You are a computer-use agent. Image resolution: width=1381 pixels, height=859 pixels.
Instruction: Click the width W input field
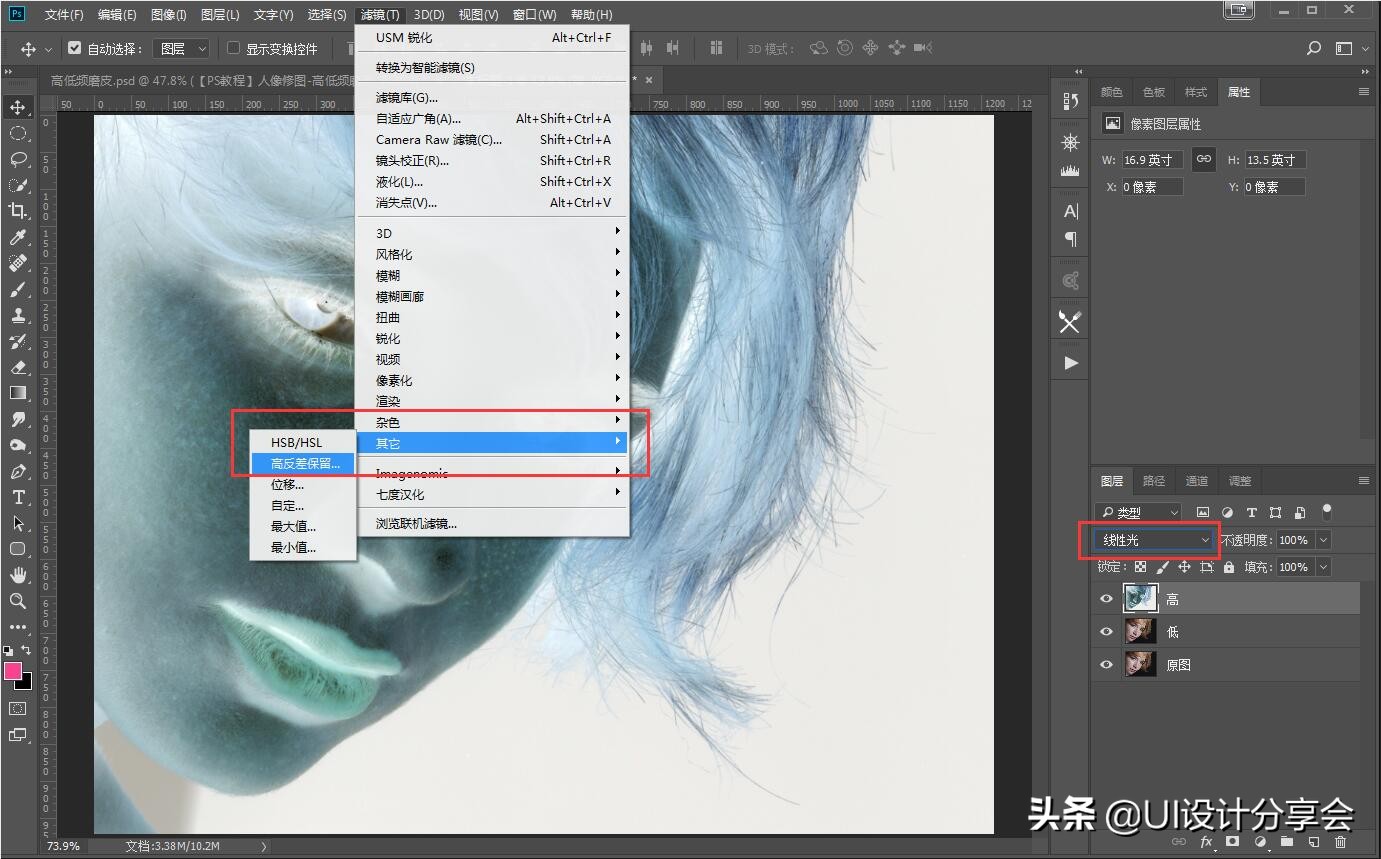point(1152,160)
